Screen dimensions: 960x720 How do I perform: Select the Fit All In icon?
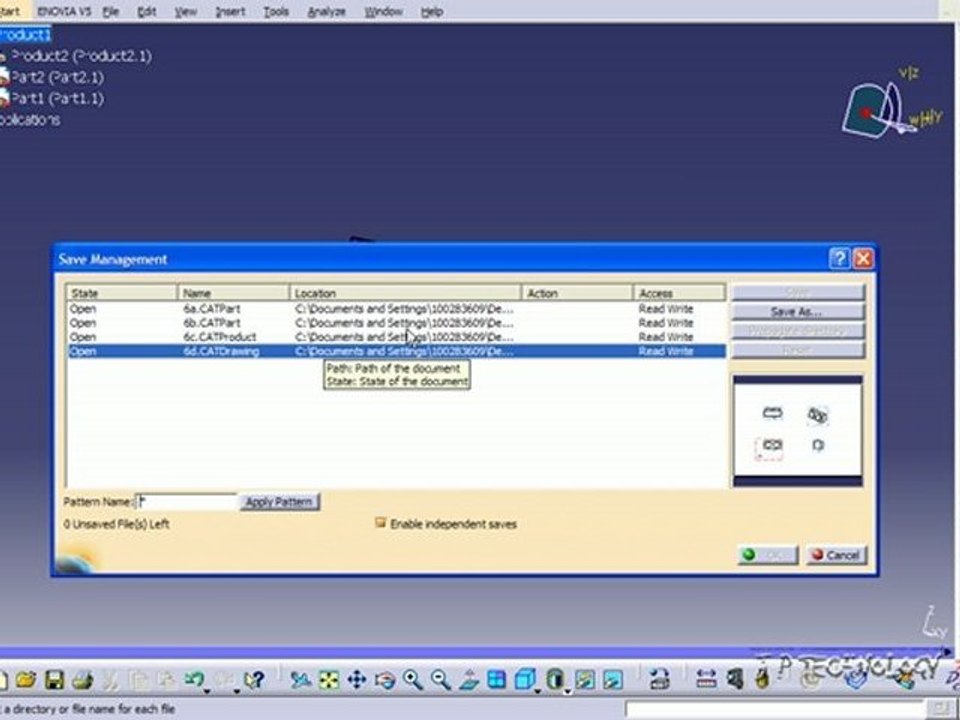[329, 680]
